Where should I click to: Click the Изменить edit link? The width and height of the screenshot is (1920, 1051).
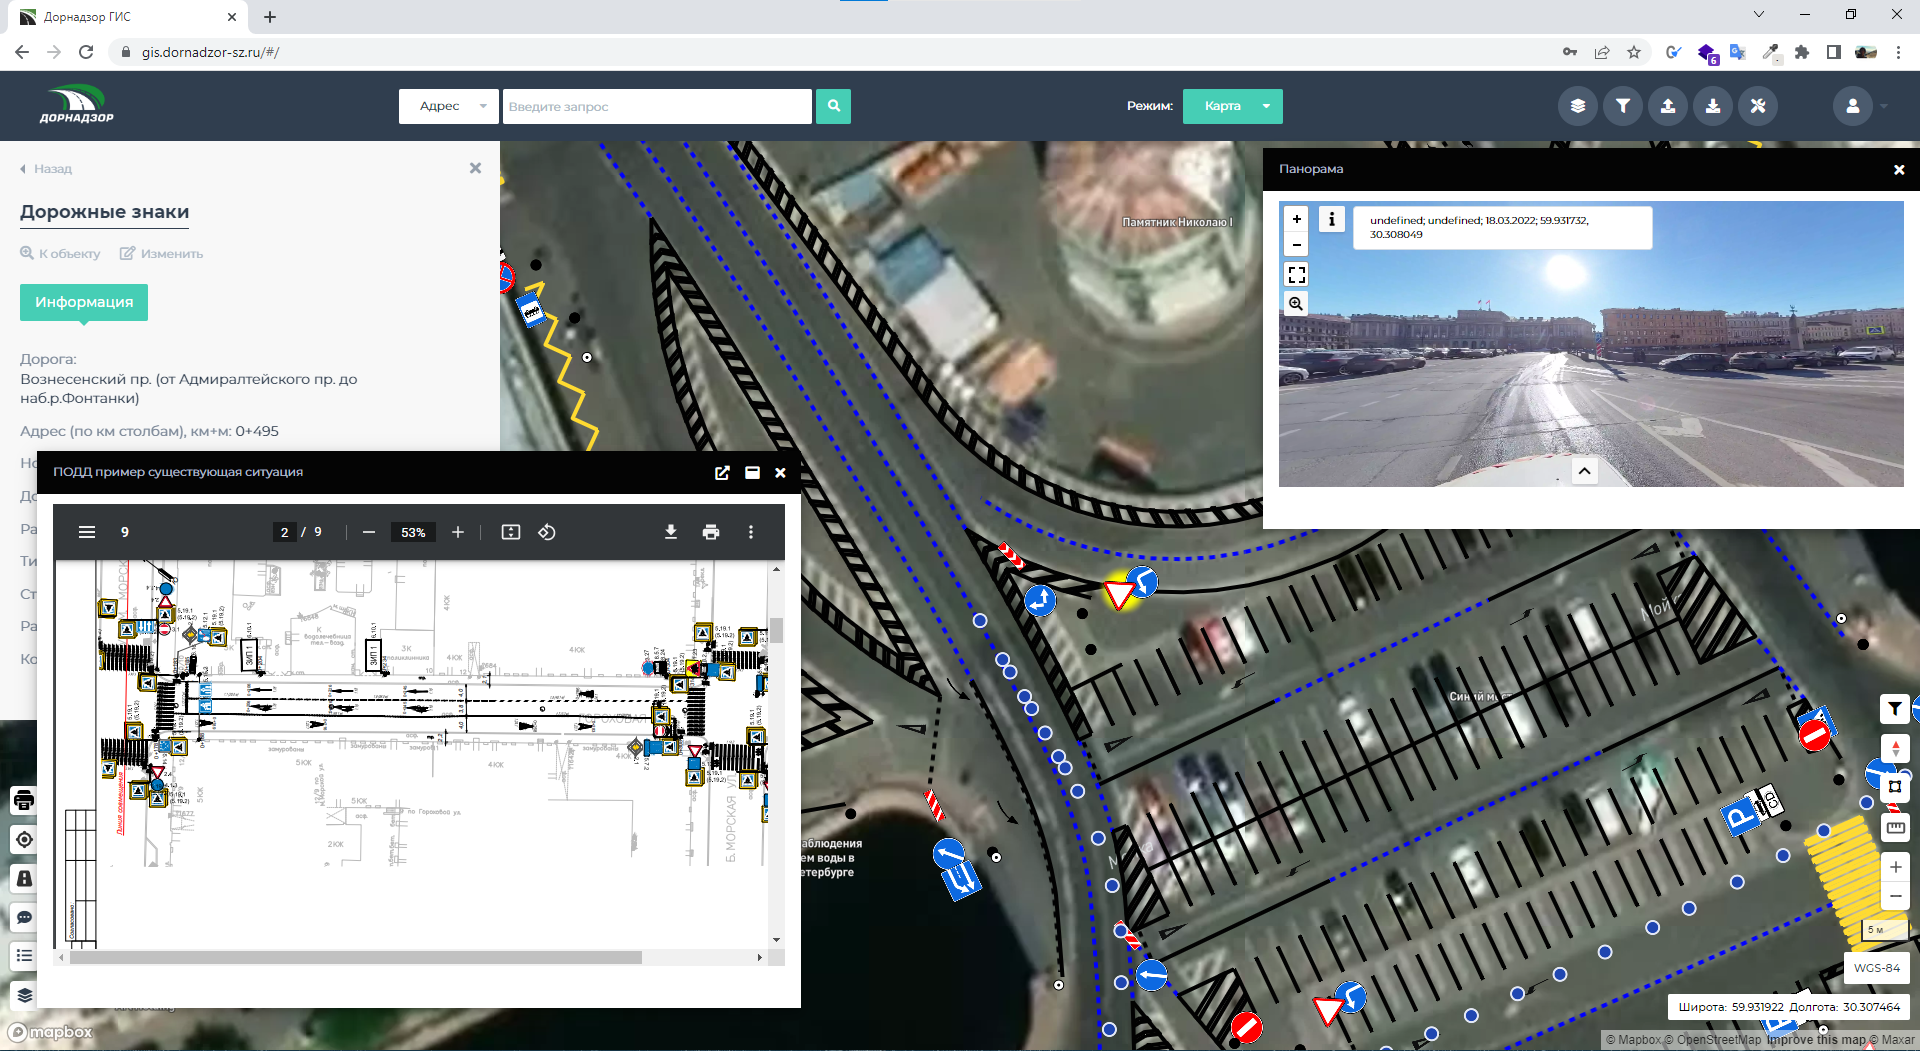(162, 254)
